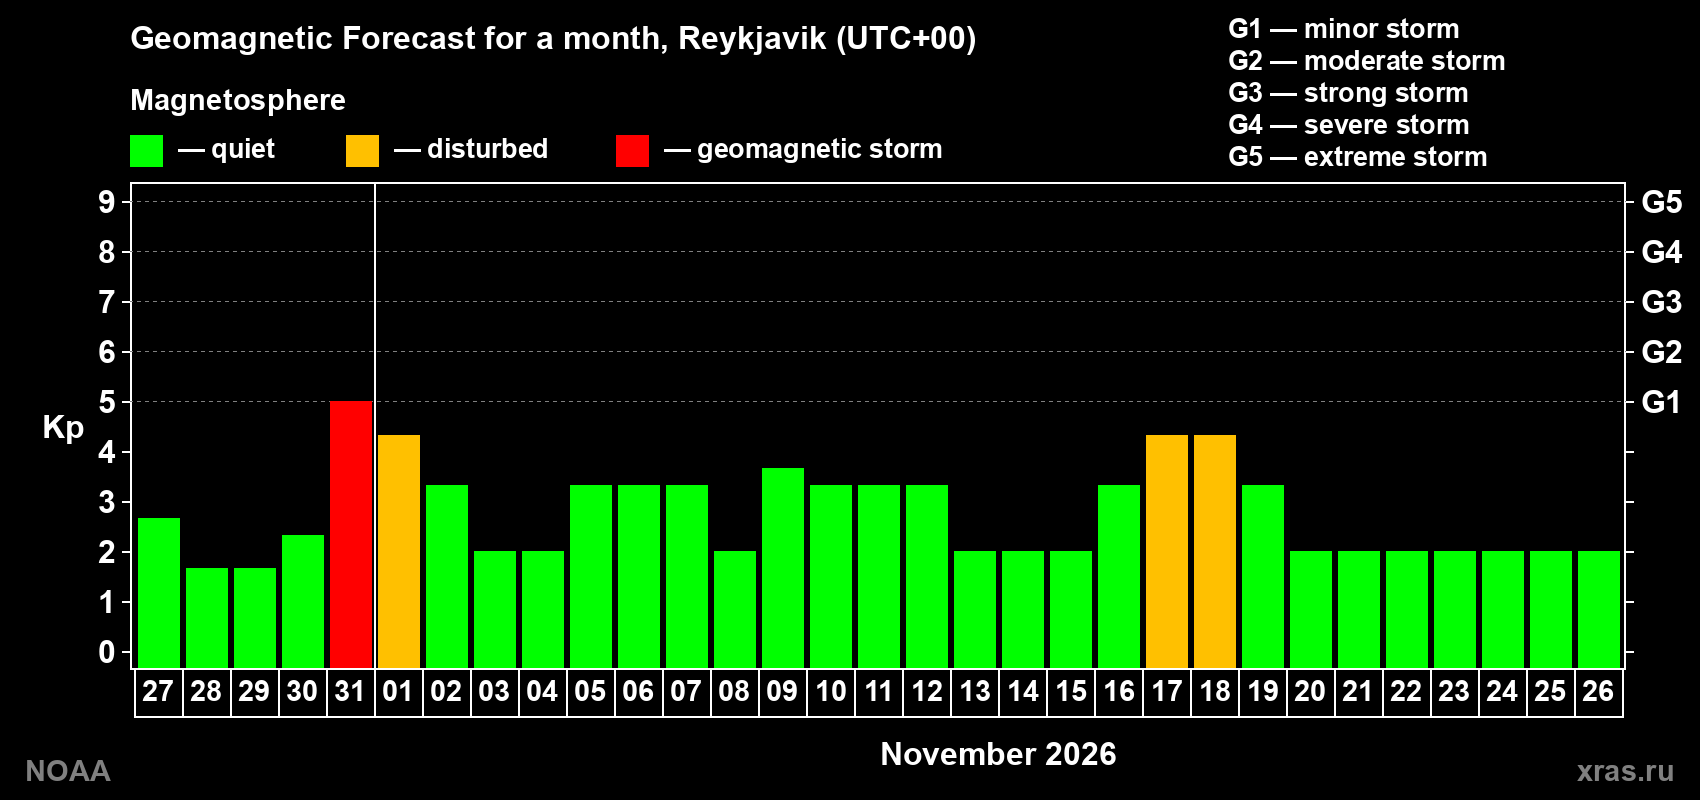Select the green bar above date 05

click(591, 576)
